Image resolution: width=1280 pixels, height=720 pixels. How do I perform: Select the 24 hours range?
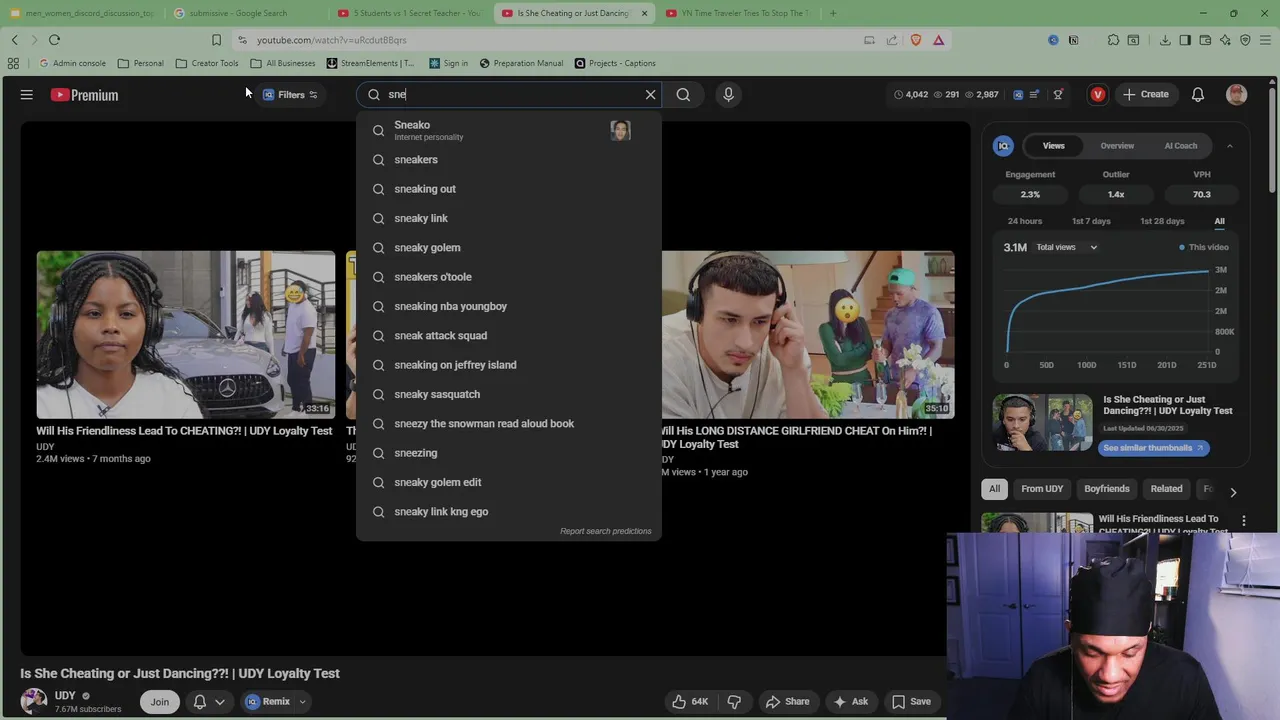[x=1025, y=221]
